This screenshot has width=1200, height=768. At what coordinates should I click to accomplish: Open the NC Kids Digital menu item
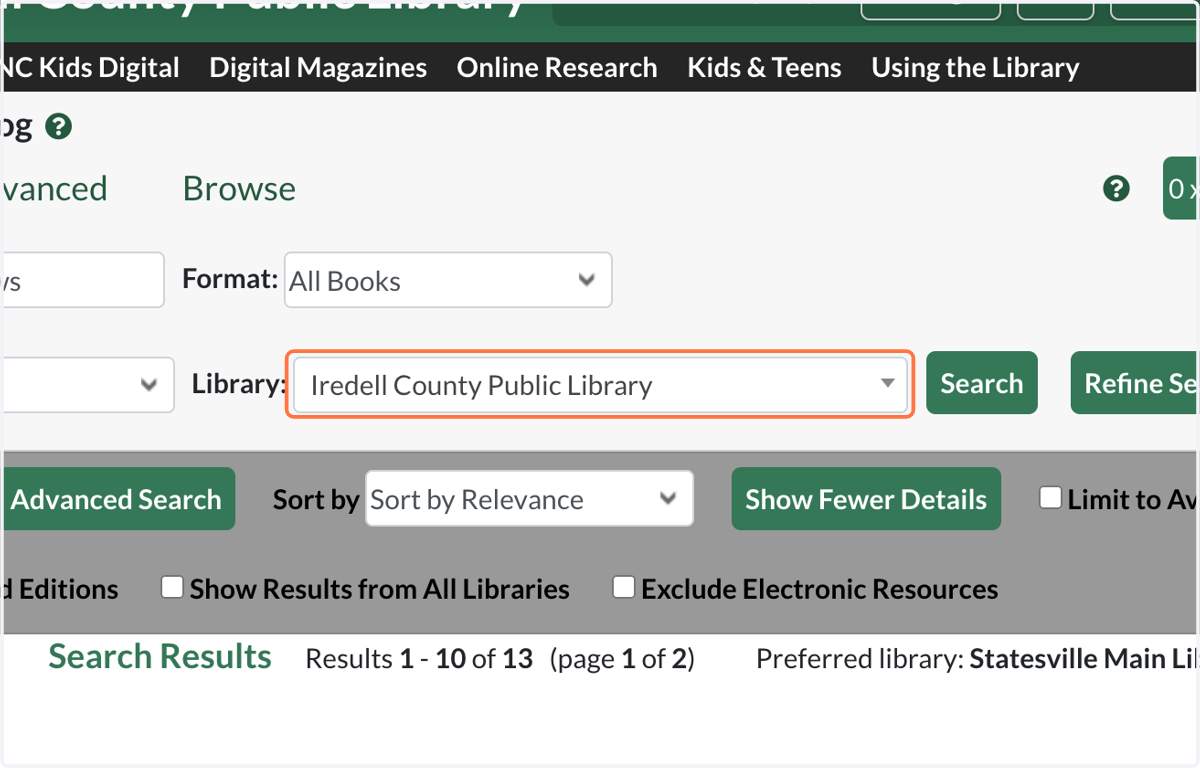click(x=90, y=68)
